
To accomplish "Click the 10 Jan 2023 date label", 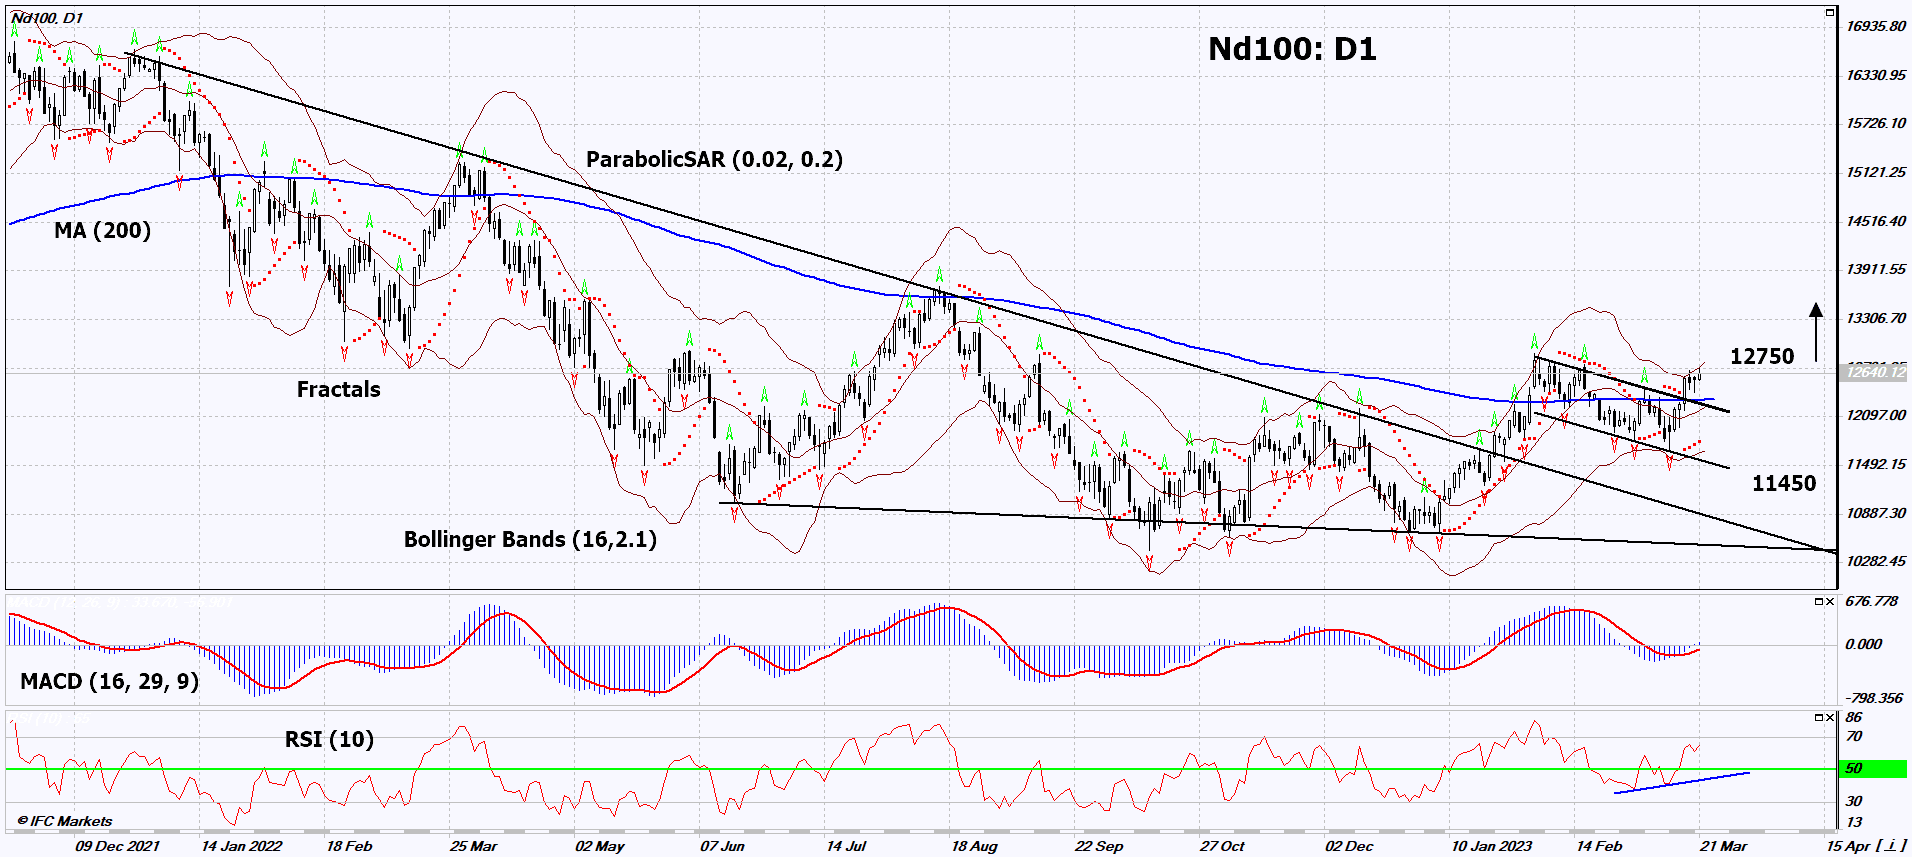I will click(1491, 846).
